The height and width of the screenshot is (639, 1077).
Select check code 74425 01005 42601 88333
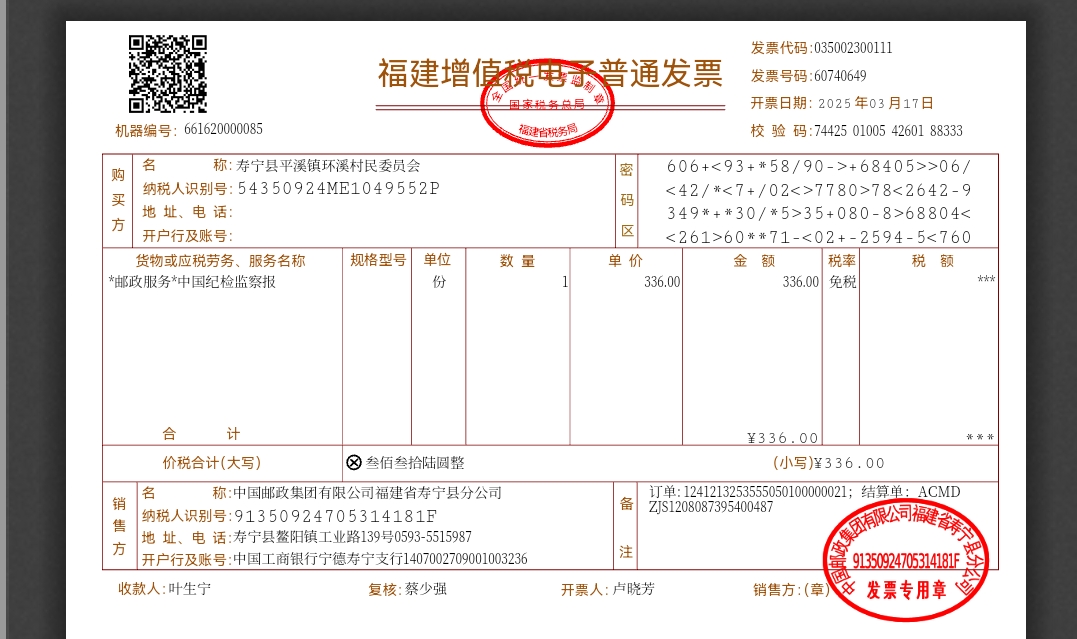888,131
